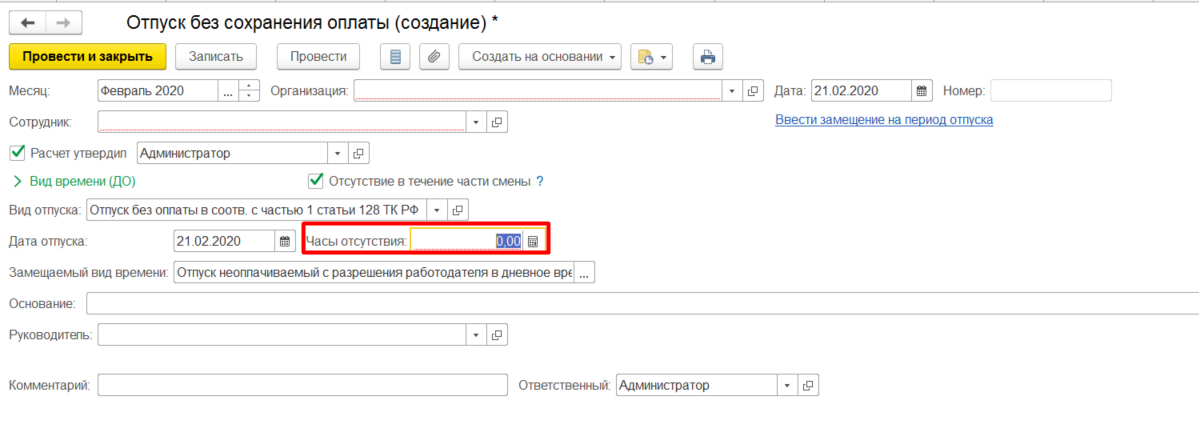
Task: Click Провести и закрыть button
Action: click(87, 57)
